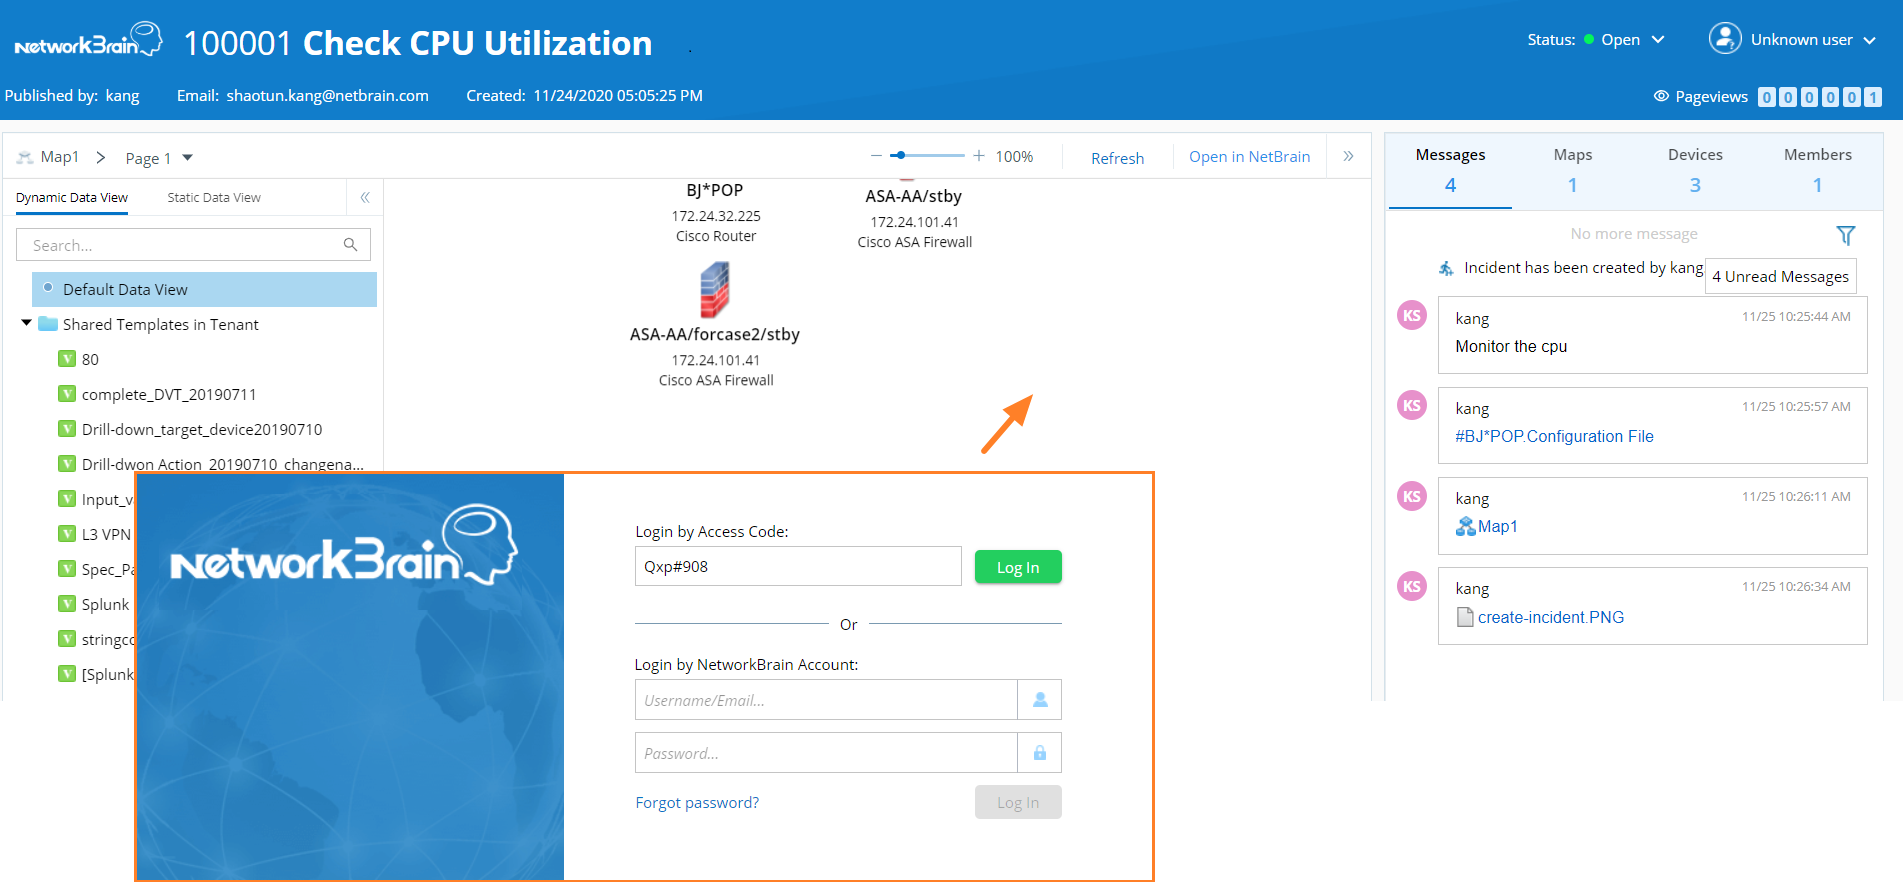
Task: Click Open in NetBrain link
Action: (1249, 157)
